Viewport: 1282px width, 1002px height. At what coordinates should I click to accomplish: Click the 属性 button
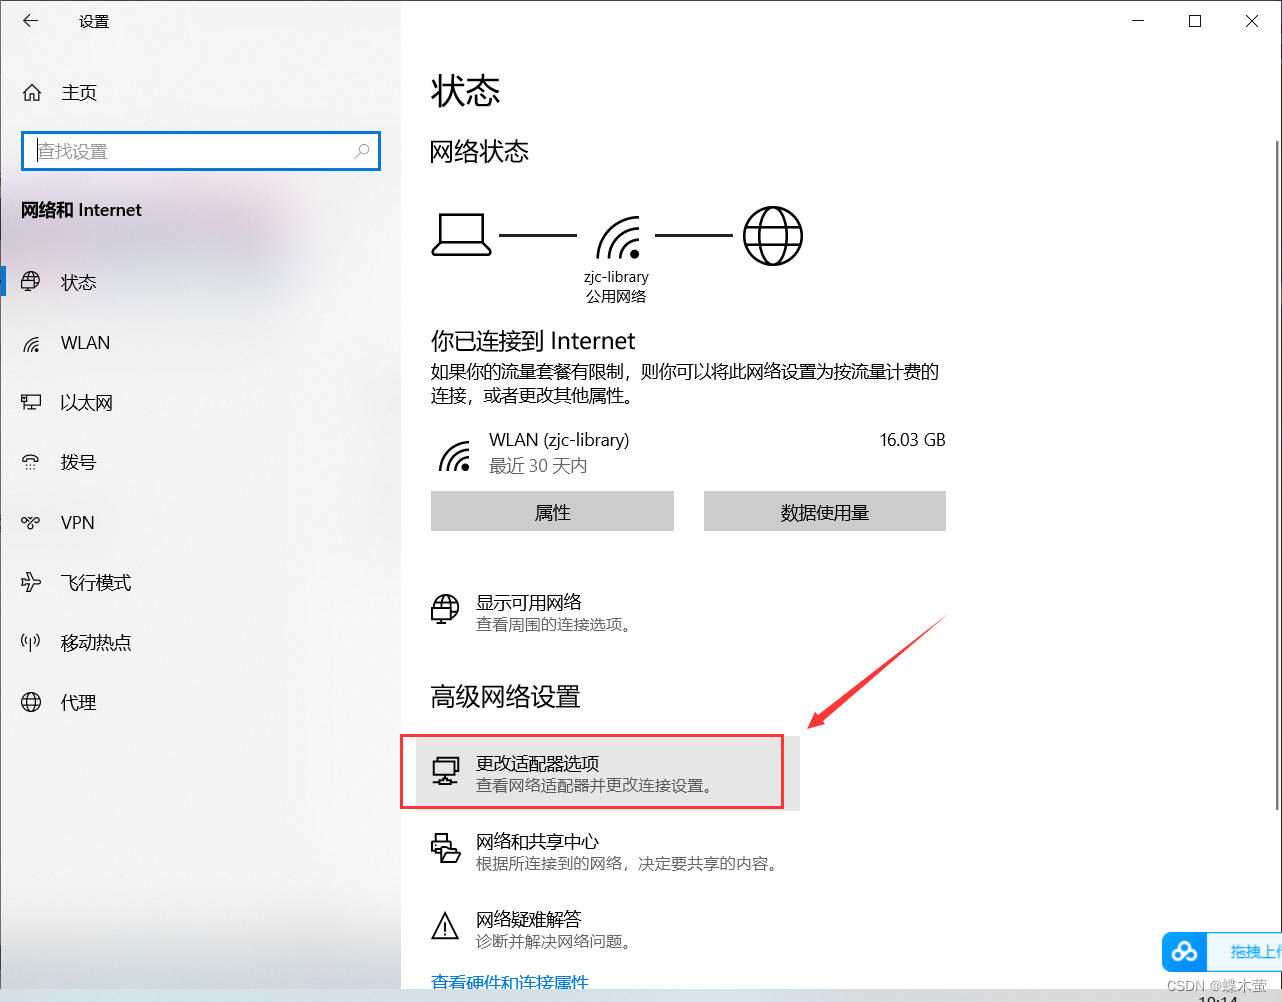pos(552,511)
